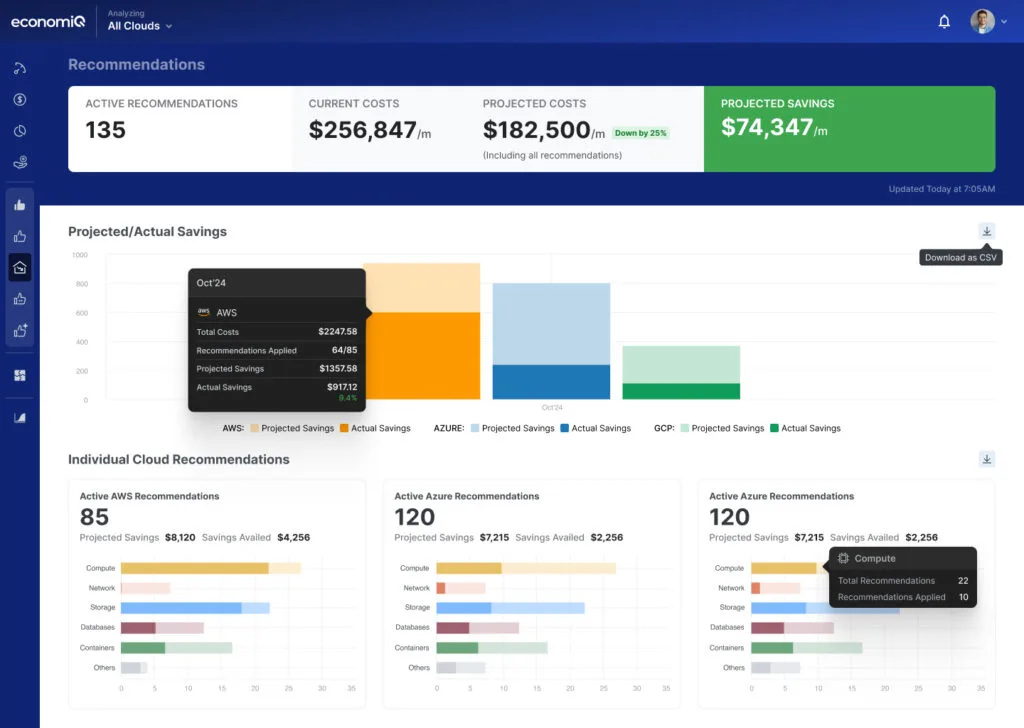The image size is (1024, 728).
Task: Select the highlighted home recommendations sidebar icon
Action: click(x=20, y=268)
